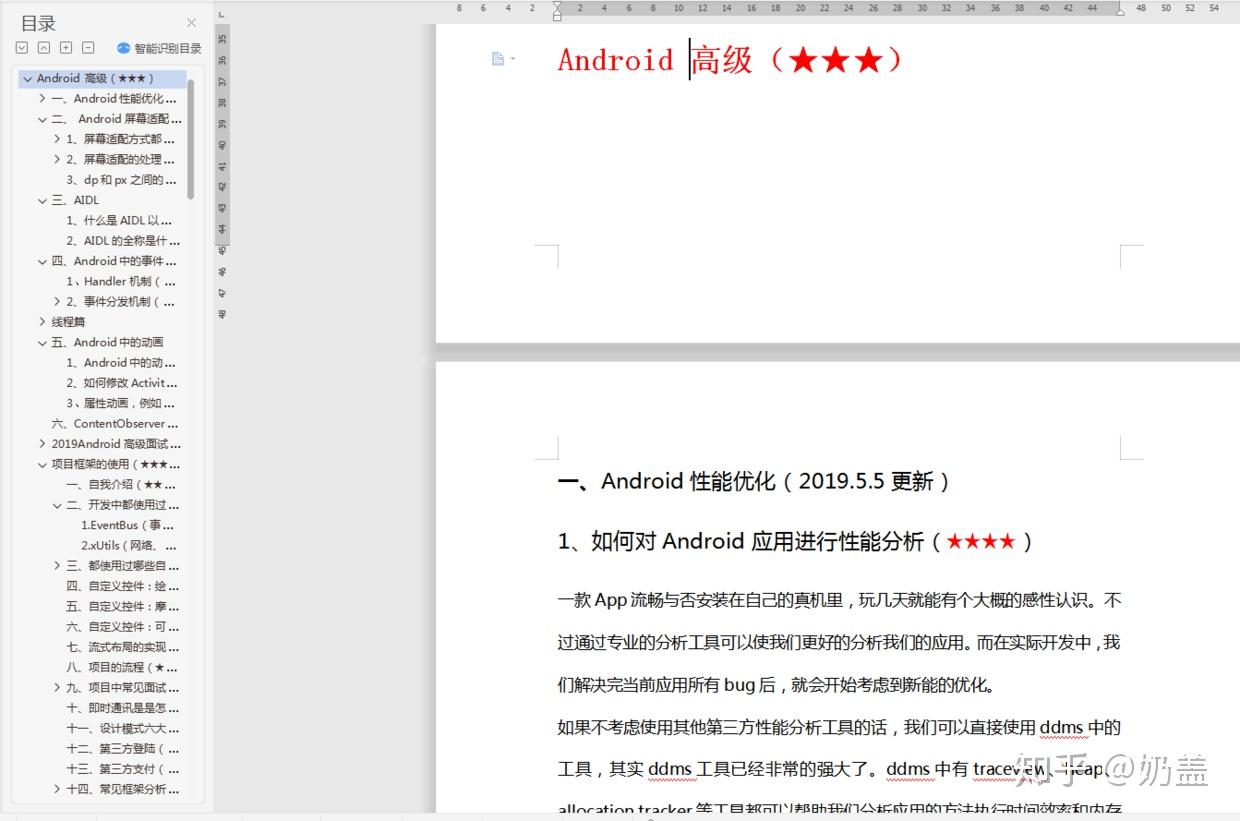Go to 1、Android 中的动 heading

coord(121,363)
